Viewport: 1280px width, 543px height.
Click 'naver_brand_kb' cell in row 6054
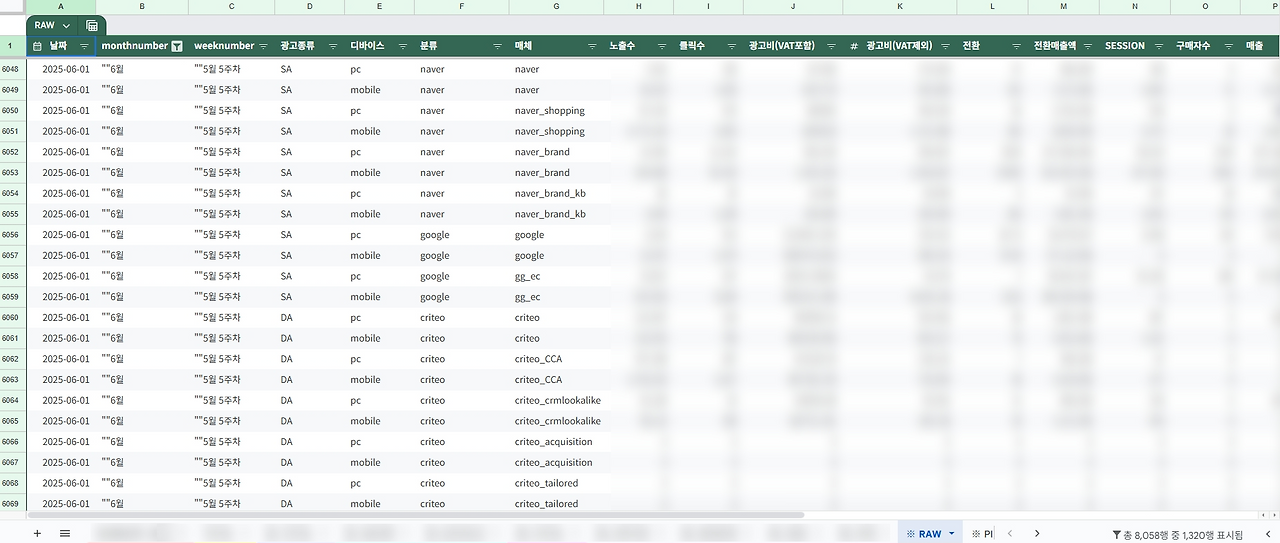pos(556,194)
